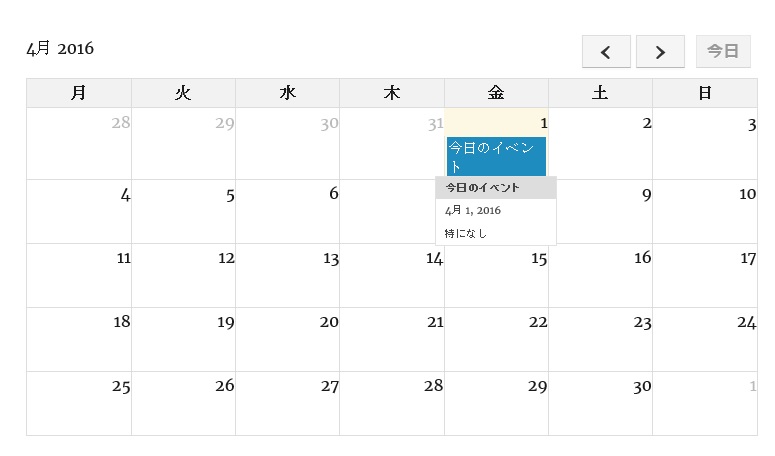
Task: Click the 日 Sunday column header
Action: (x=705, y=93)
